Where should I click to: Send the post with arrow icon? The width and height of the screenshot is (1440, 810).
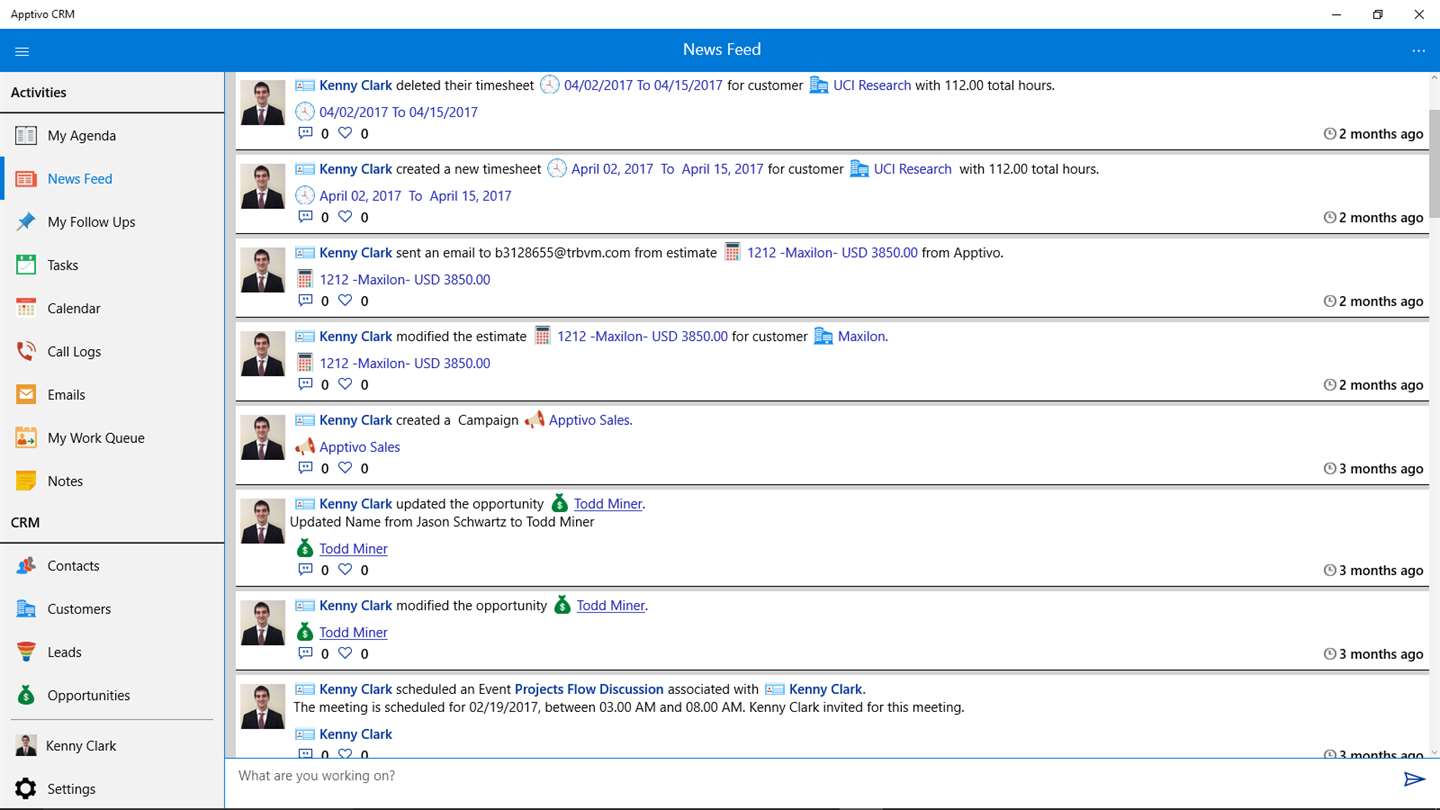point(1414,780)
